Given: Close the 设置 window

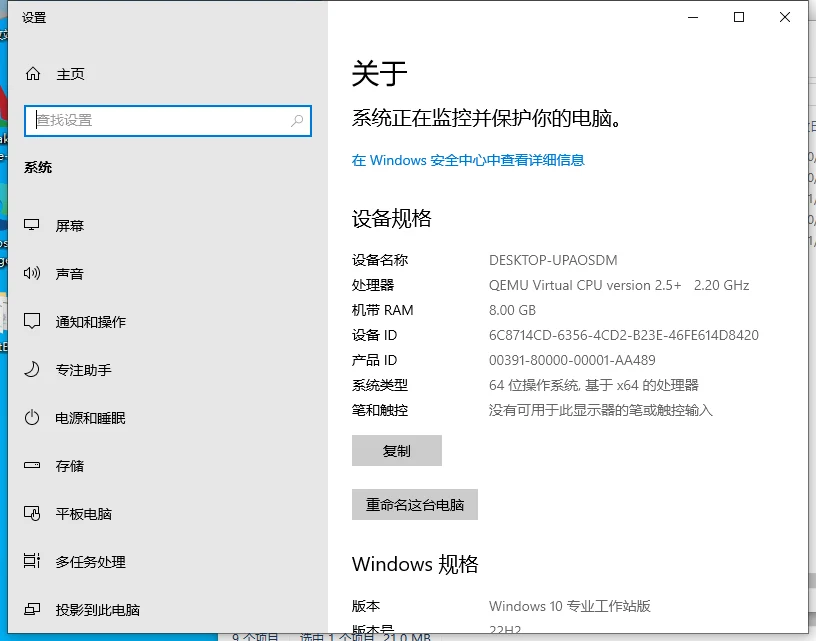Looking at the screenshot, I should pos(785,17).
